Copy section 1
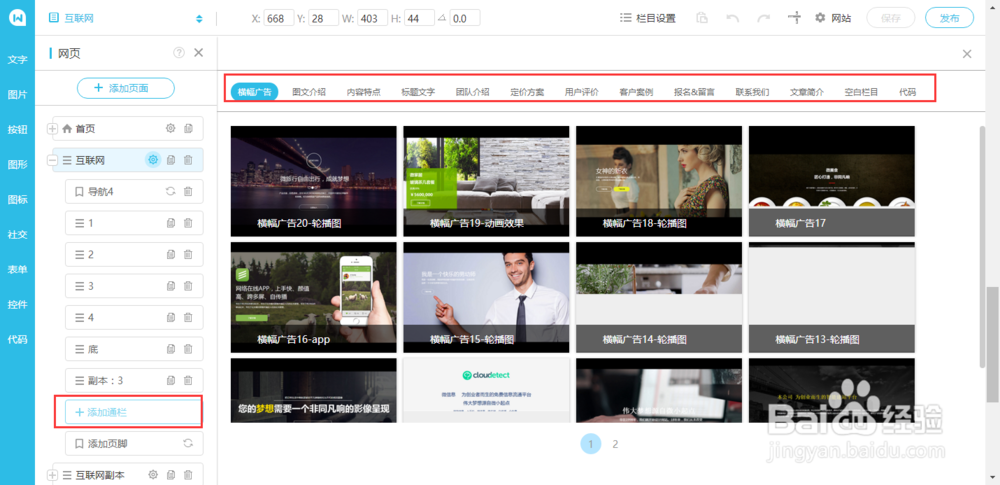Viewport: 1000px width, 485px height. click(170, 223)
